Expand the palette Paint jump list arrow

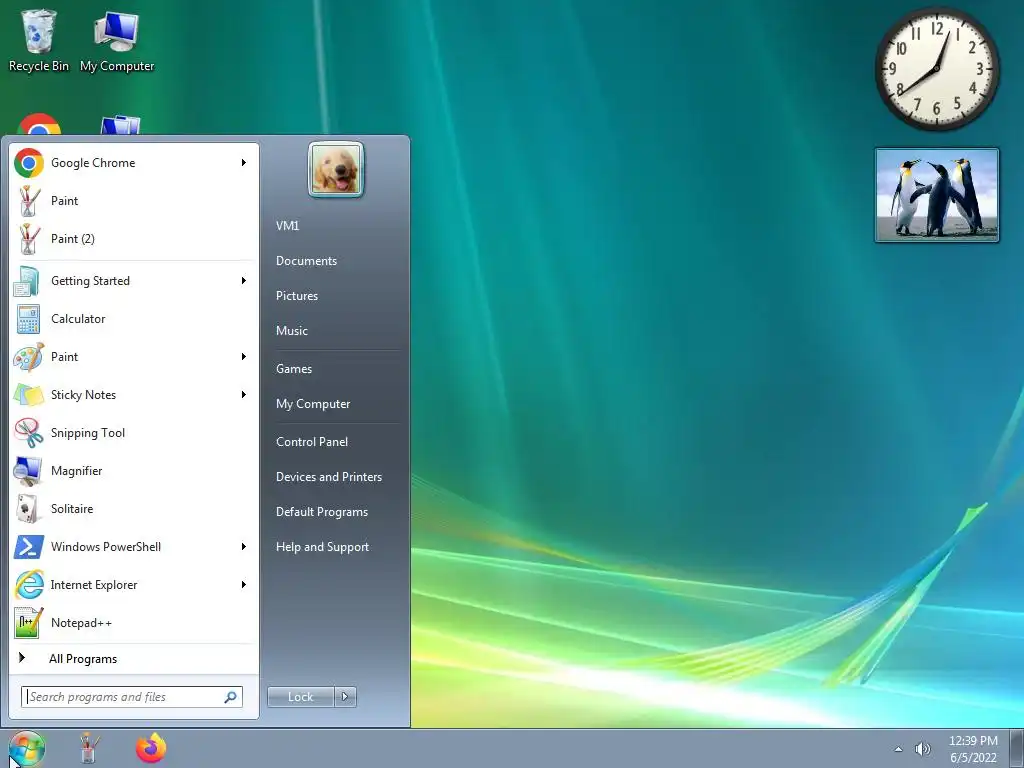coord(244,357)
